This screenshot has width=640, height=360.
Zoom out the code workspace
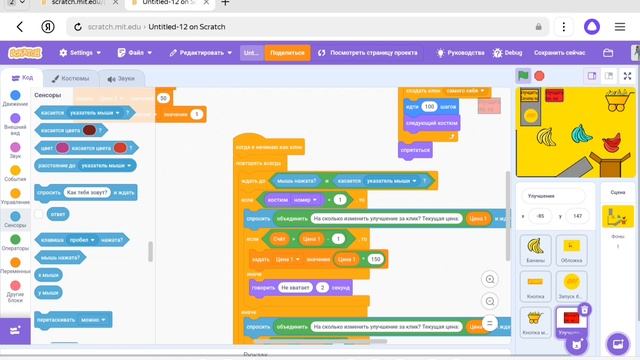pyautogui.click(x=490, y=301)
